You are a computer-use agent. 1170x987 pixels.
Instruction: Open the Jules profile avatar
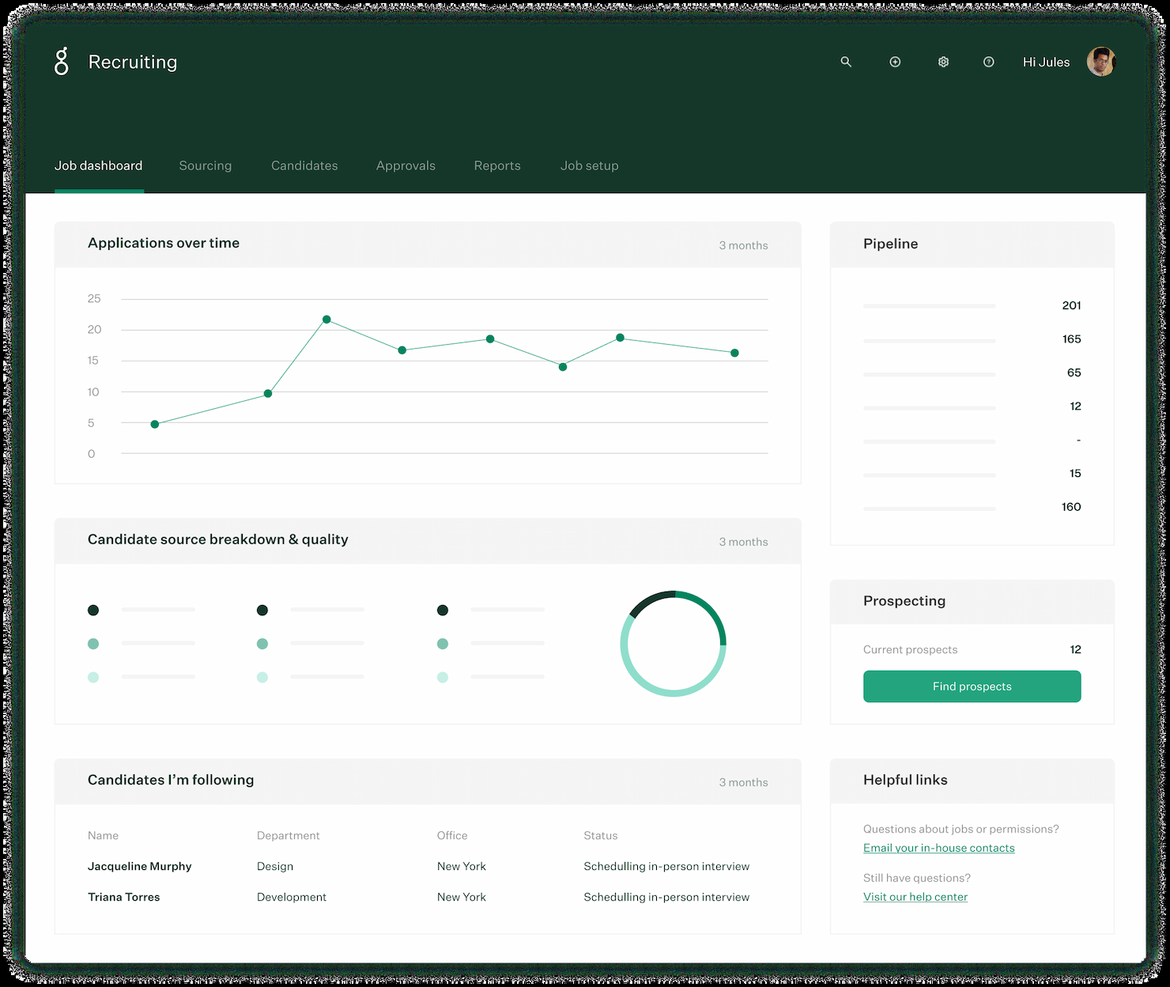[x=1101, y=62]
